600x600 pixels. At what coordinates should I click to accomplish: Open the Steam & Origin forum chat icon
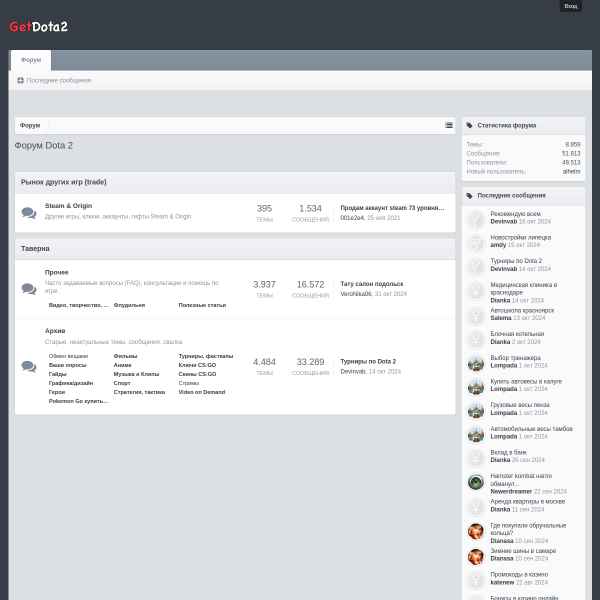click(x=29, y=213)
